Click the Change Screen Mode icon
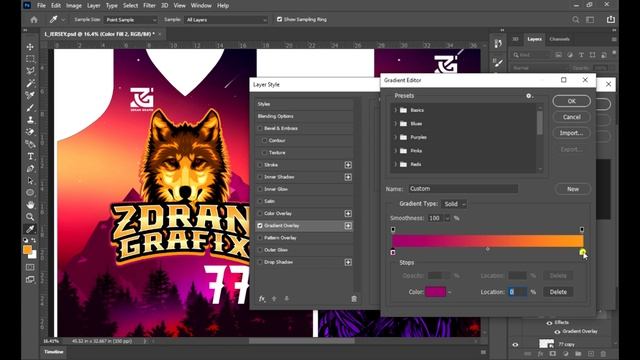This screenshot has height=360, width=640. pos(30,280)
